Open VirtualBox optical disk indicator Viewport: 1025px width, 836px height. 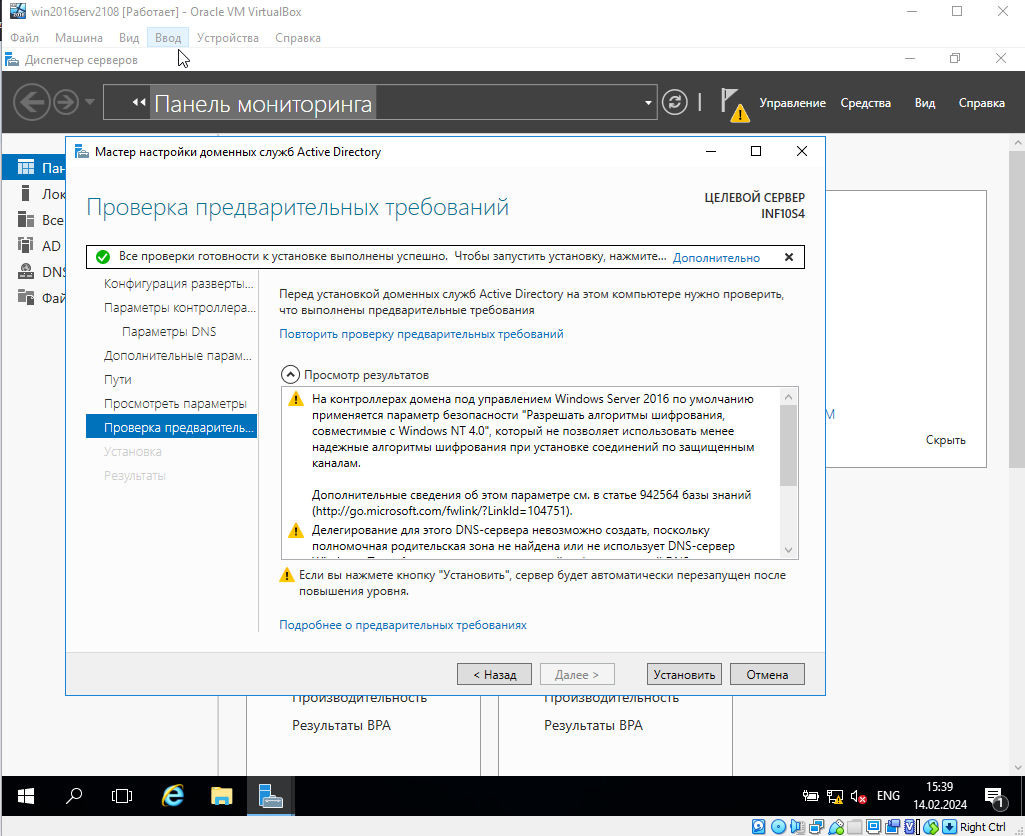point(779,827)
